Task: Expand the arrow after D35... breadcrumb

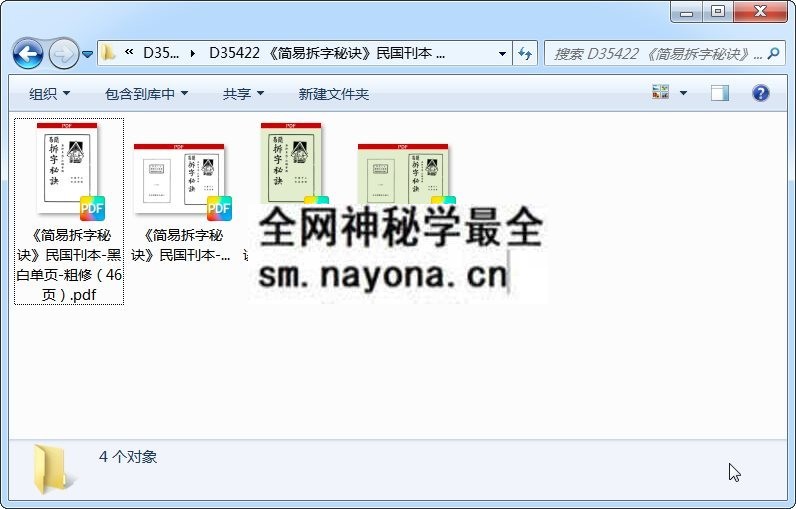Action: [193, 53]
